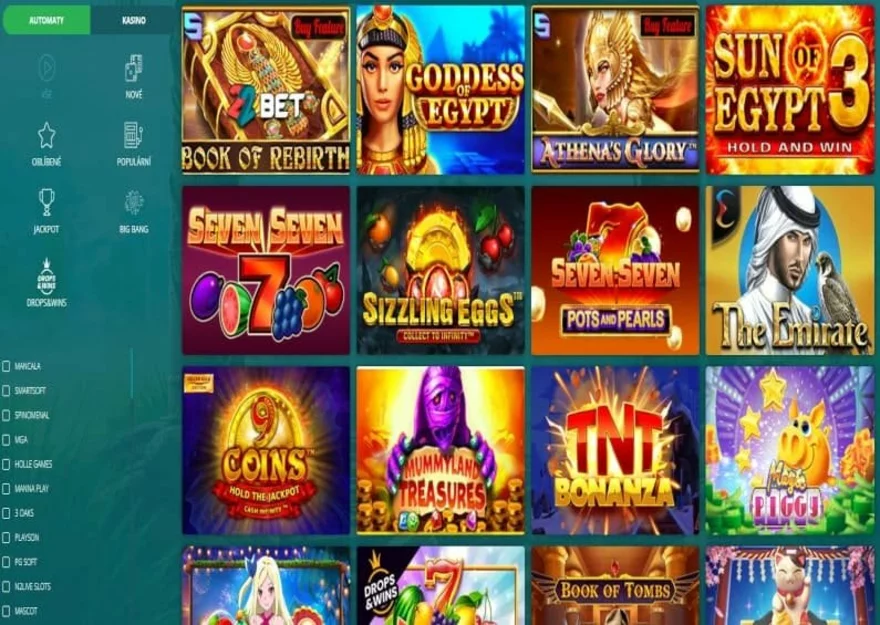Toggle the Playson provider checkbox
Image resolution: width=880 pixels, height=625 pixels.
[6, 538]
